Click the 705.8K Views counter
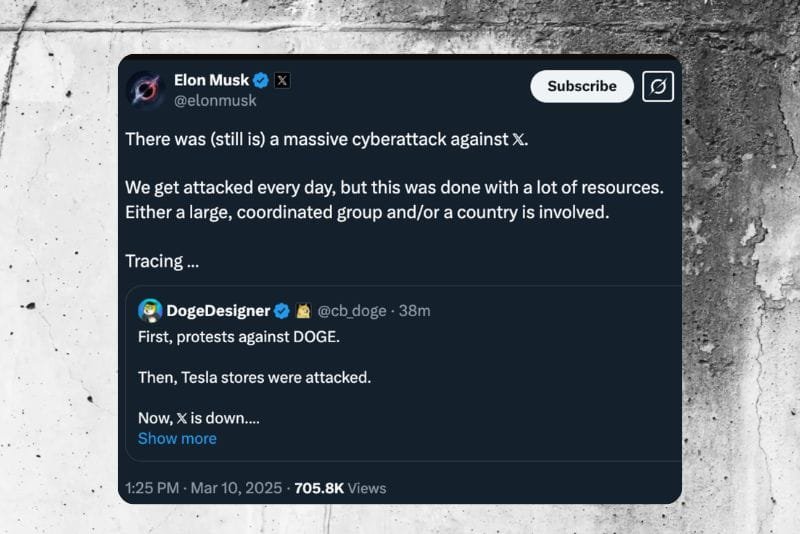This screenshot has height=534, width=800. point(340,488)
